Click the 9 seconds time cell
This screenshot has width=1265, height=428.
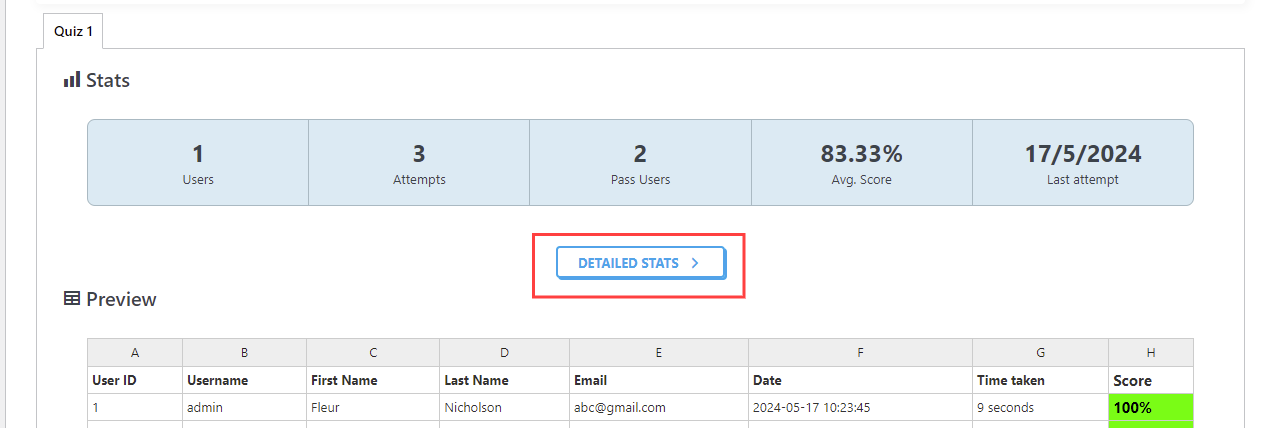[1040, 408]
